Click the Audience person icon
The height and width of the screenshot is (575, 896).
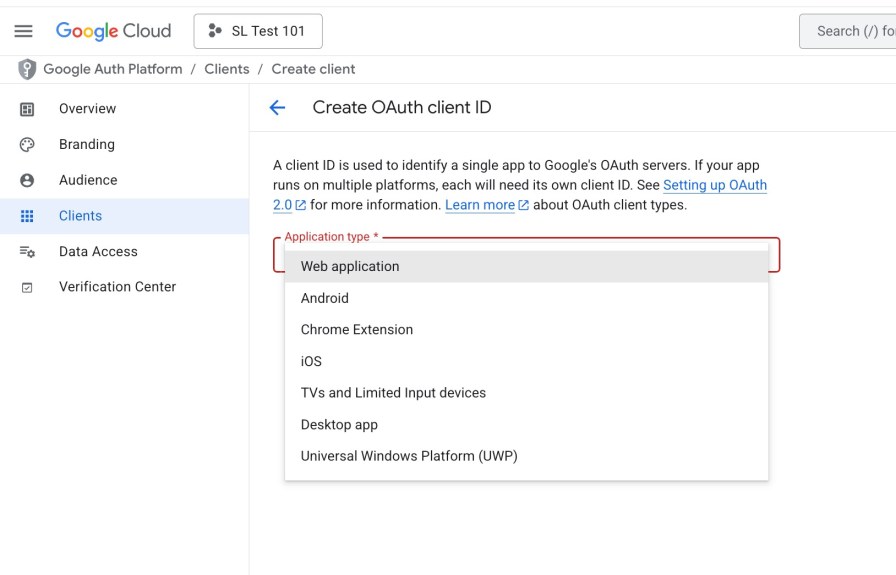coord(27,180)
